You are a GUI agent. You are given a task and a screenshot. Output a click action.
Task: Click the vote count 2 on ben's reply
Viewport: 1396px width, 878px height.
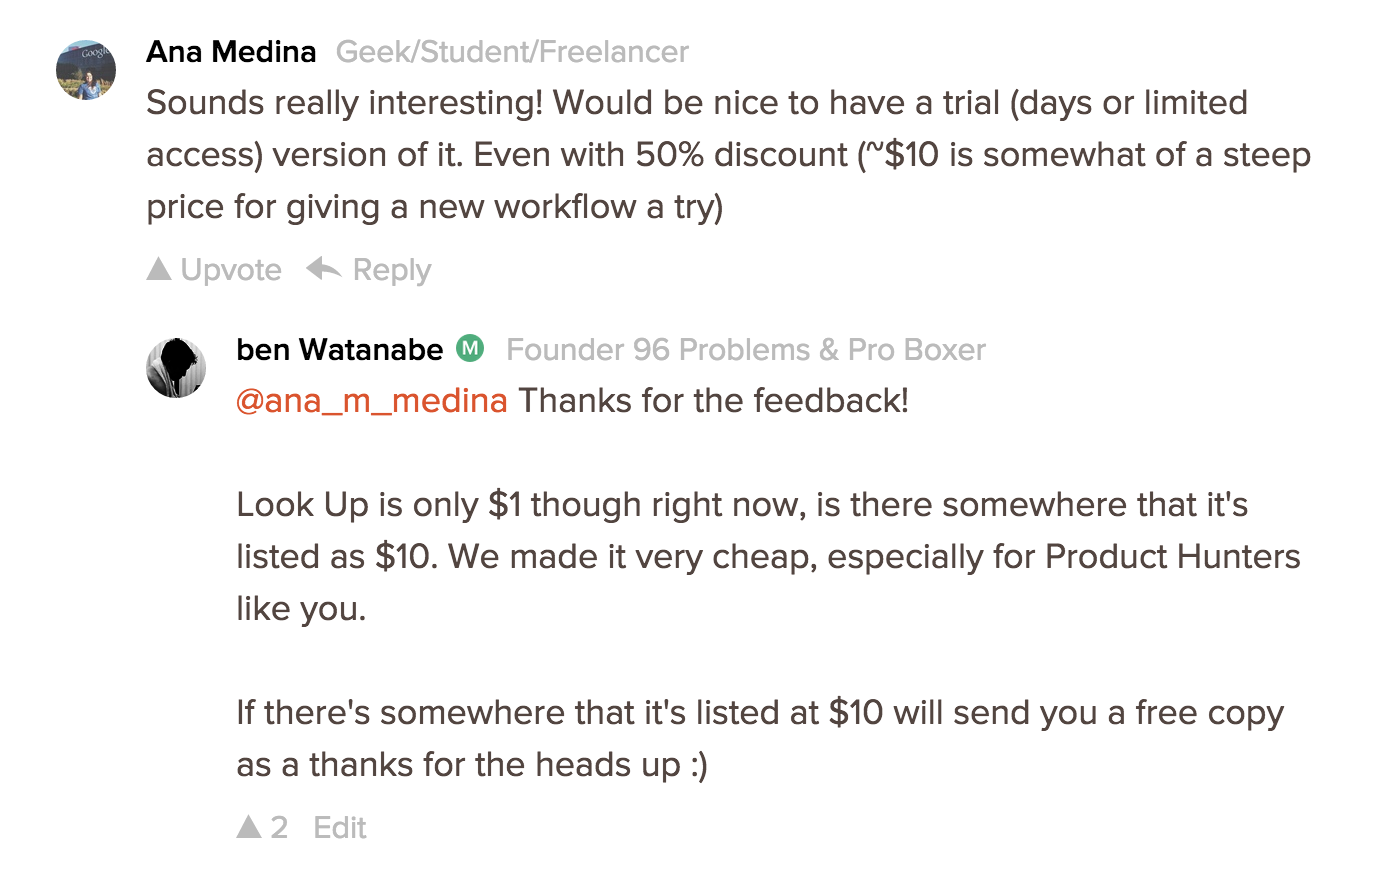[279, 828]
